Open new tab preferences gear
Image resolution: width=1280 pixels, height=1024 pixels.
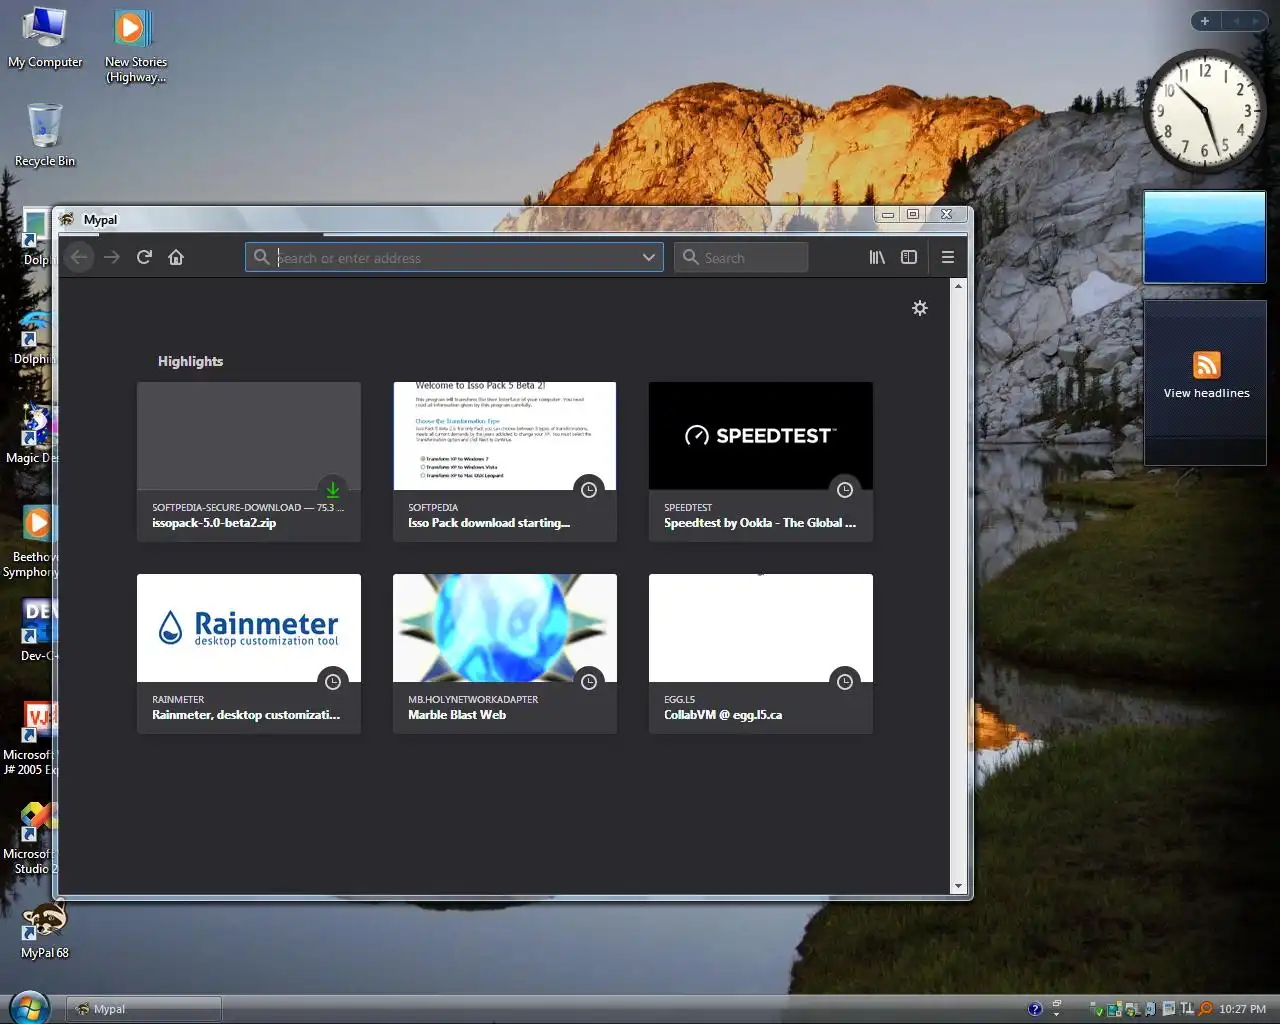coord(920,308)
